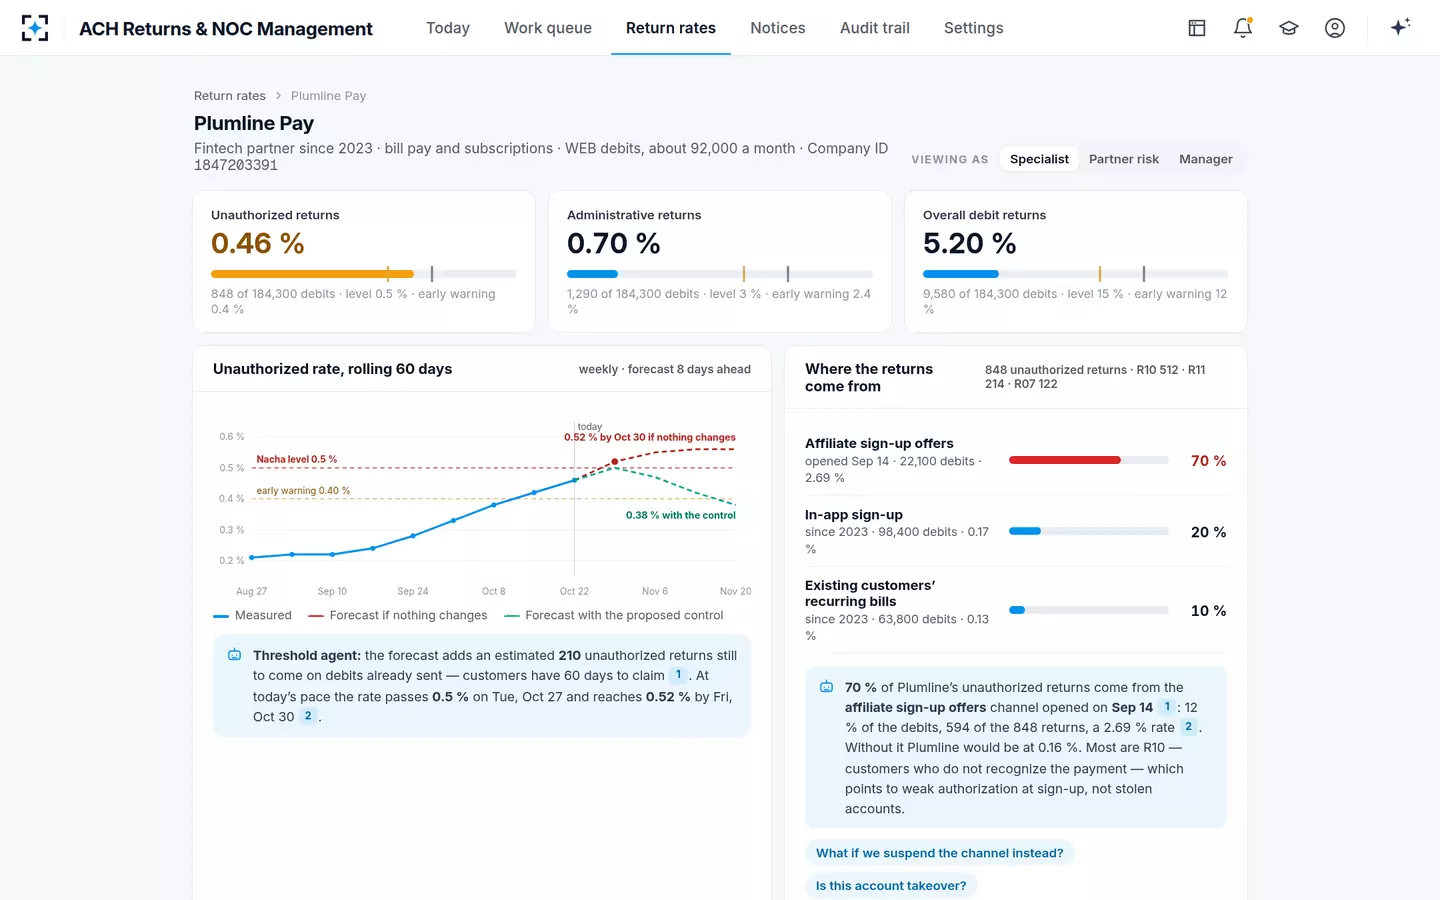Switch view to Specialist
This screenshot has width=1440, height=900.
tap(1039, 159)
